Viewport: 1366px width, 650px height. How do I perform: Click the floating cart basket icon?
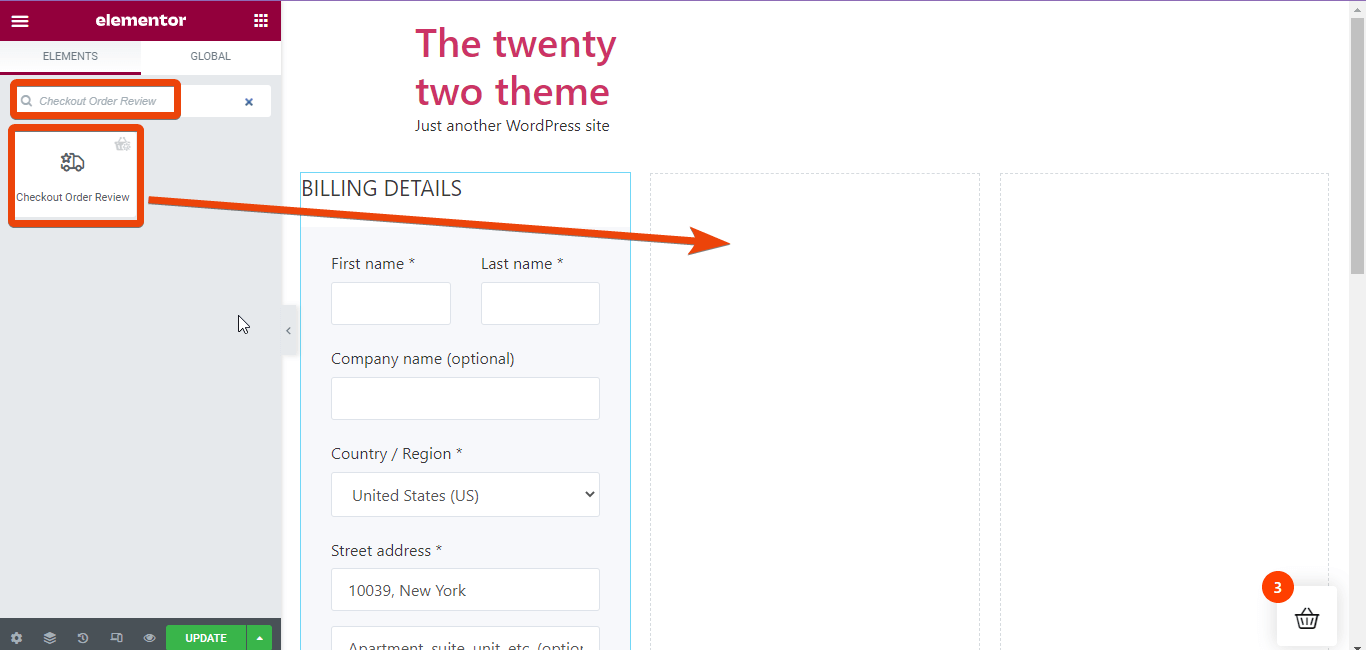[1306, 618]
